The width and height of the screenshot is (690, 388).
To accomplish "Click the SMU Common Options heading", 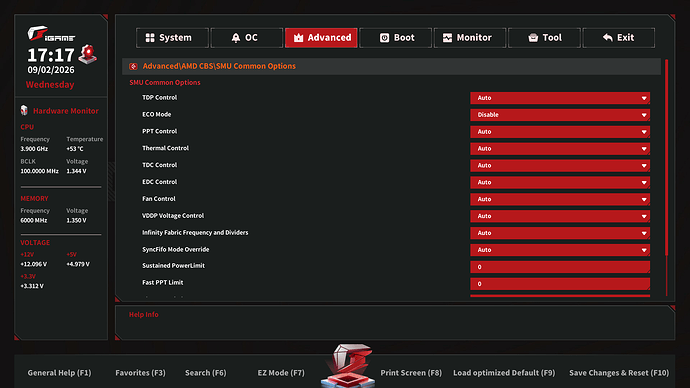I will [x=165, y=82].
